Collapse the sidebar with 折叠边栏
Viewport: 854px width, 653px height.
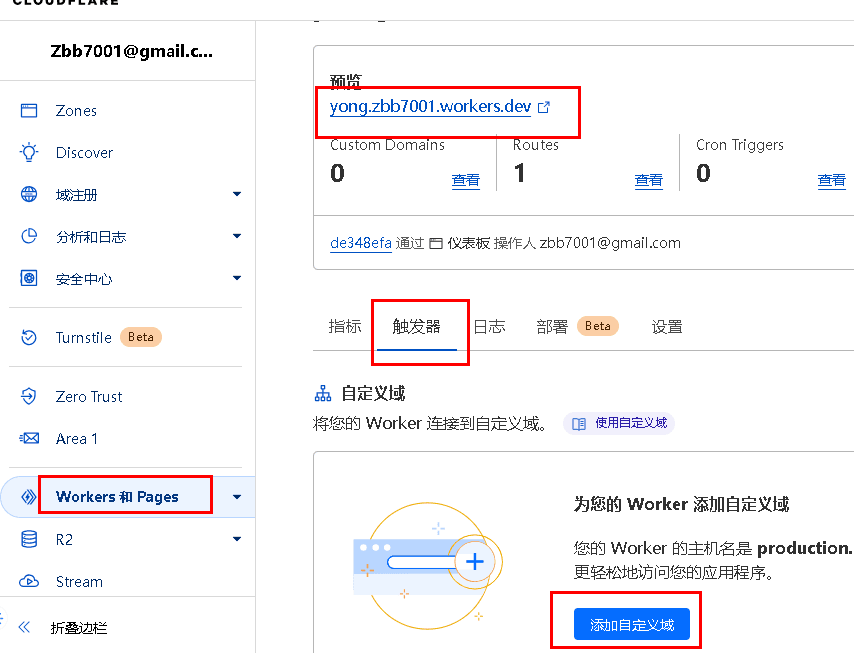(x=78, y=628)
